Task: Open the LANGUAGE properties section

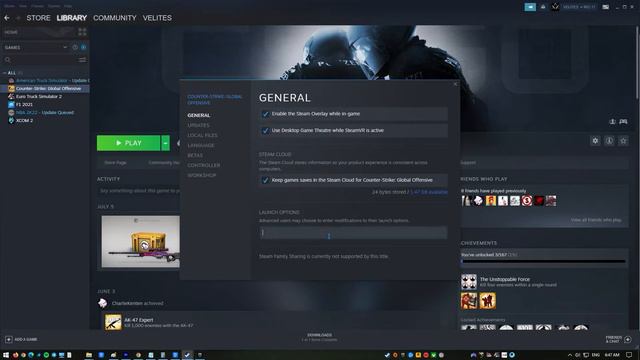Action: 201,145
